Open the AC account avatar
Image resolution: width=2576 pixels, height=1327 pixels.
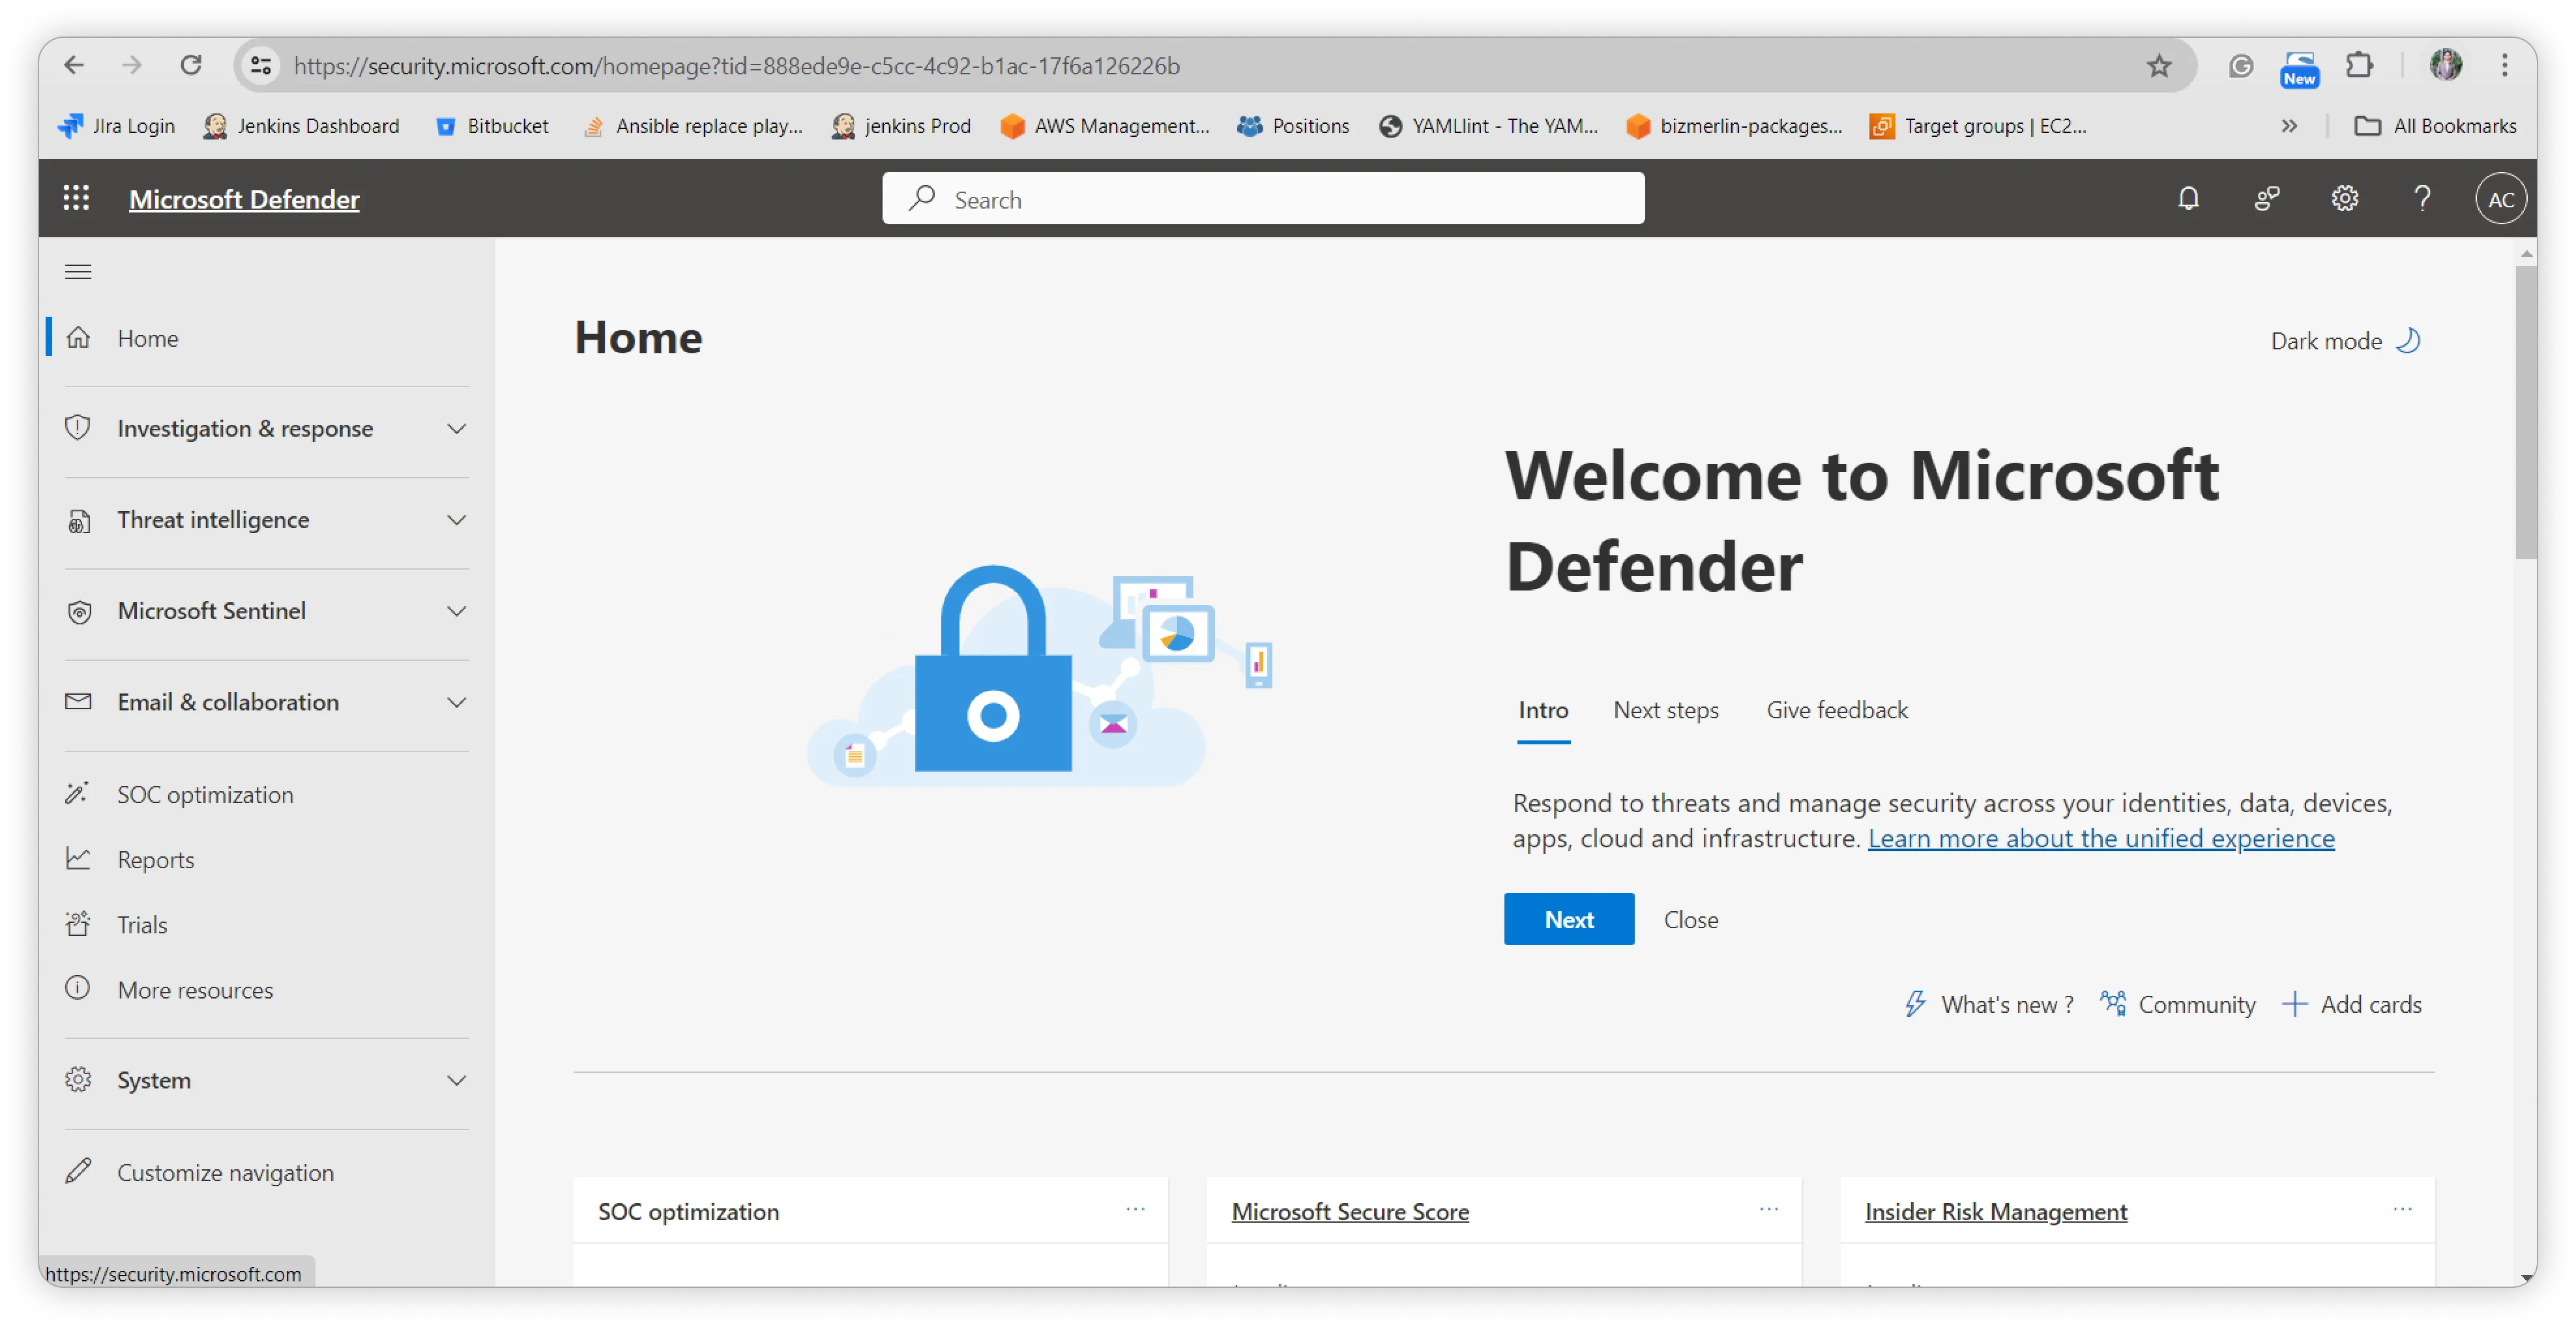click(2500, 199)
